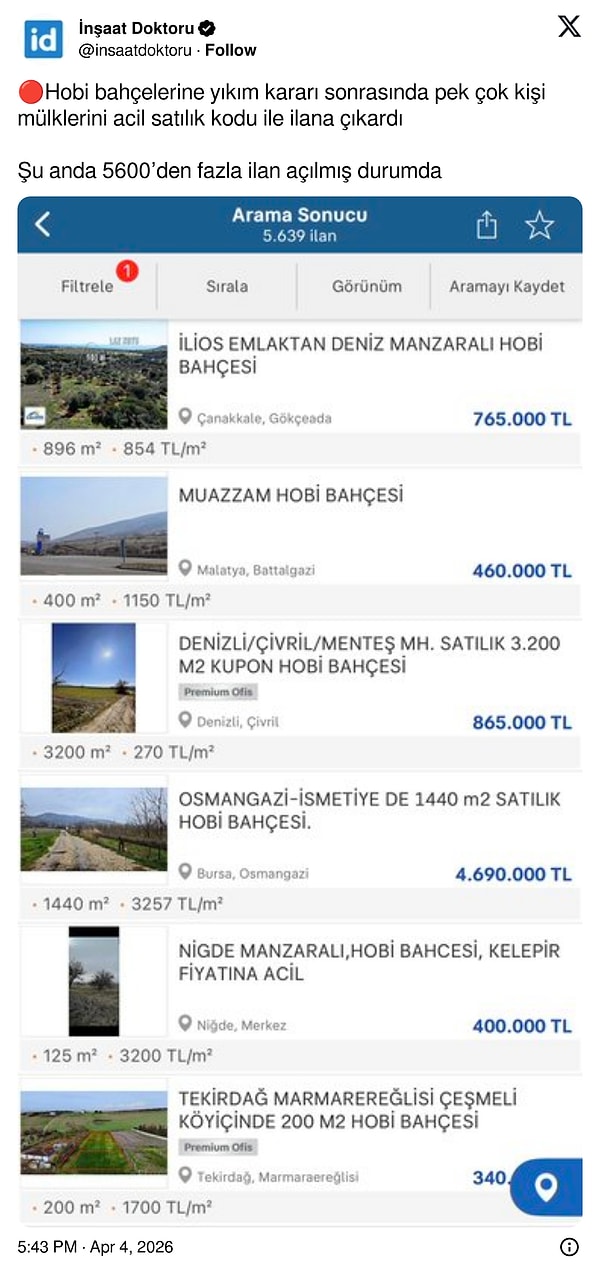Tap the X logo at top right
600x1277 pixels.
pos(570,28)
